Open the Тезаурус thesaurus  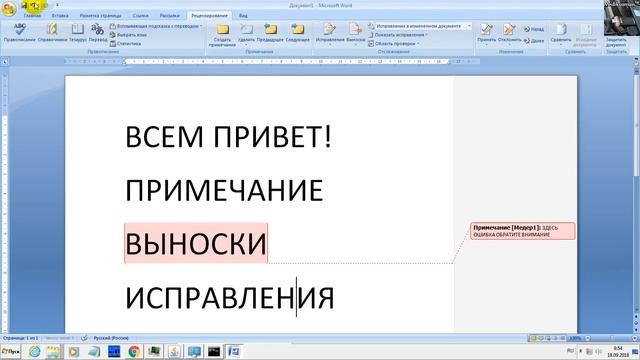click(78, 33)
